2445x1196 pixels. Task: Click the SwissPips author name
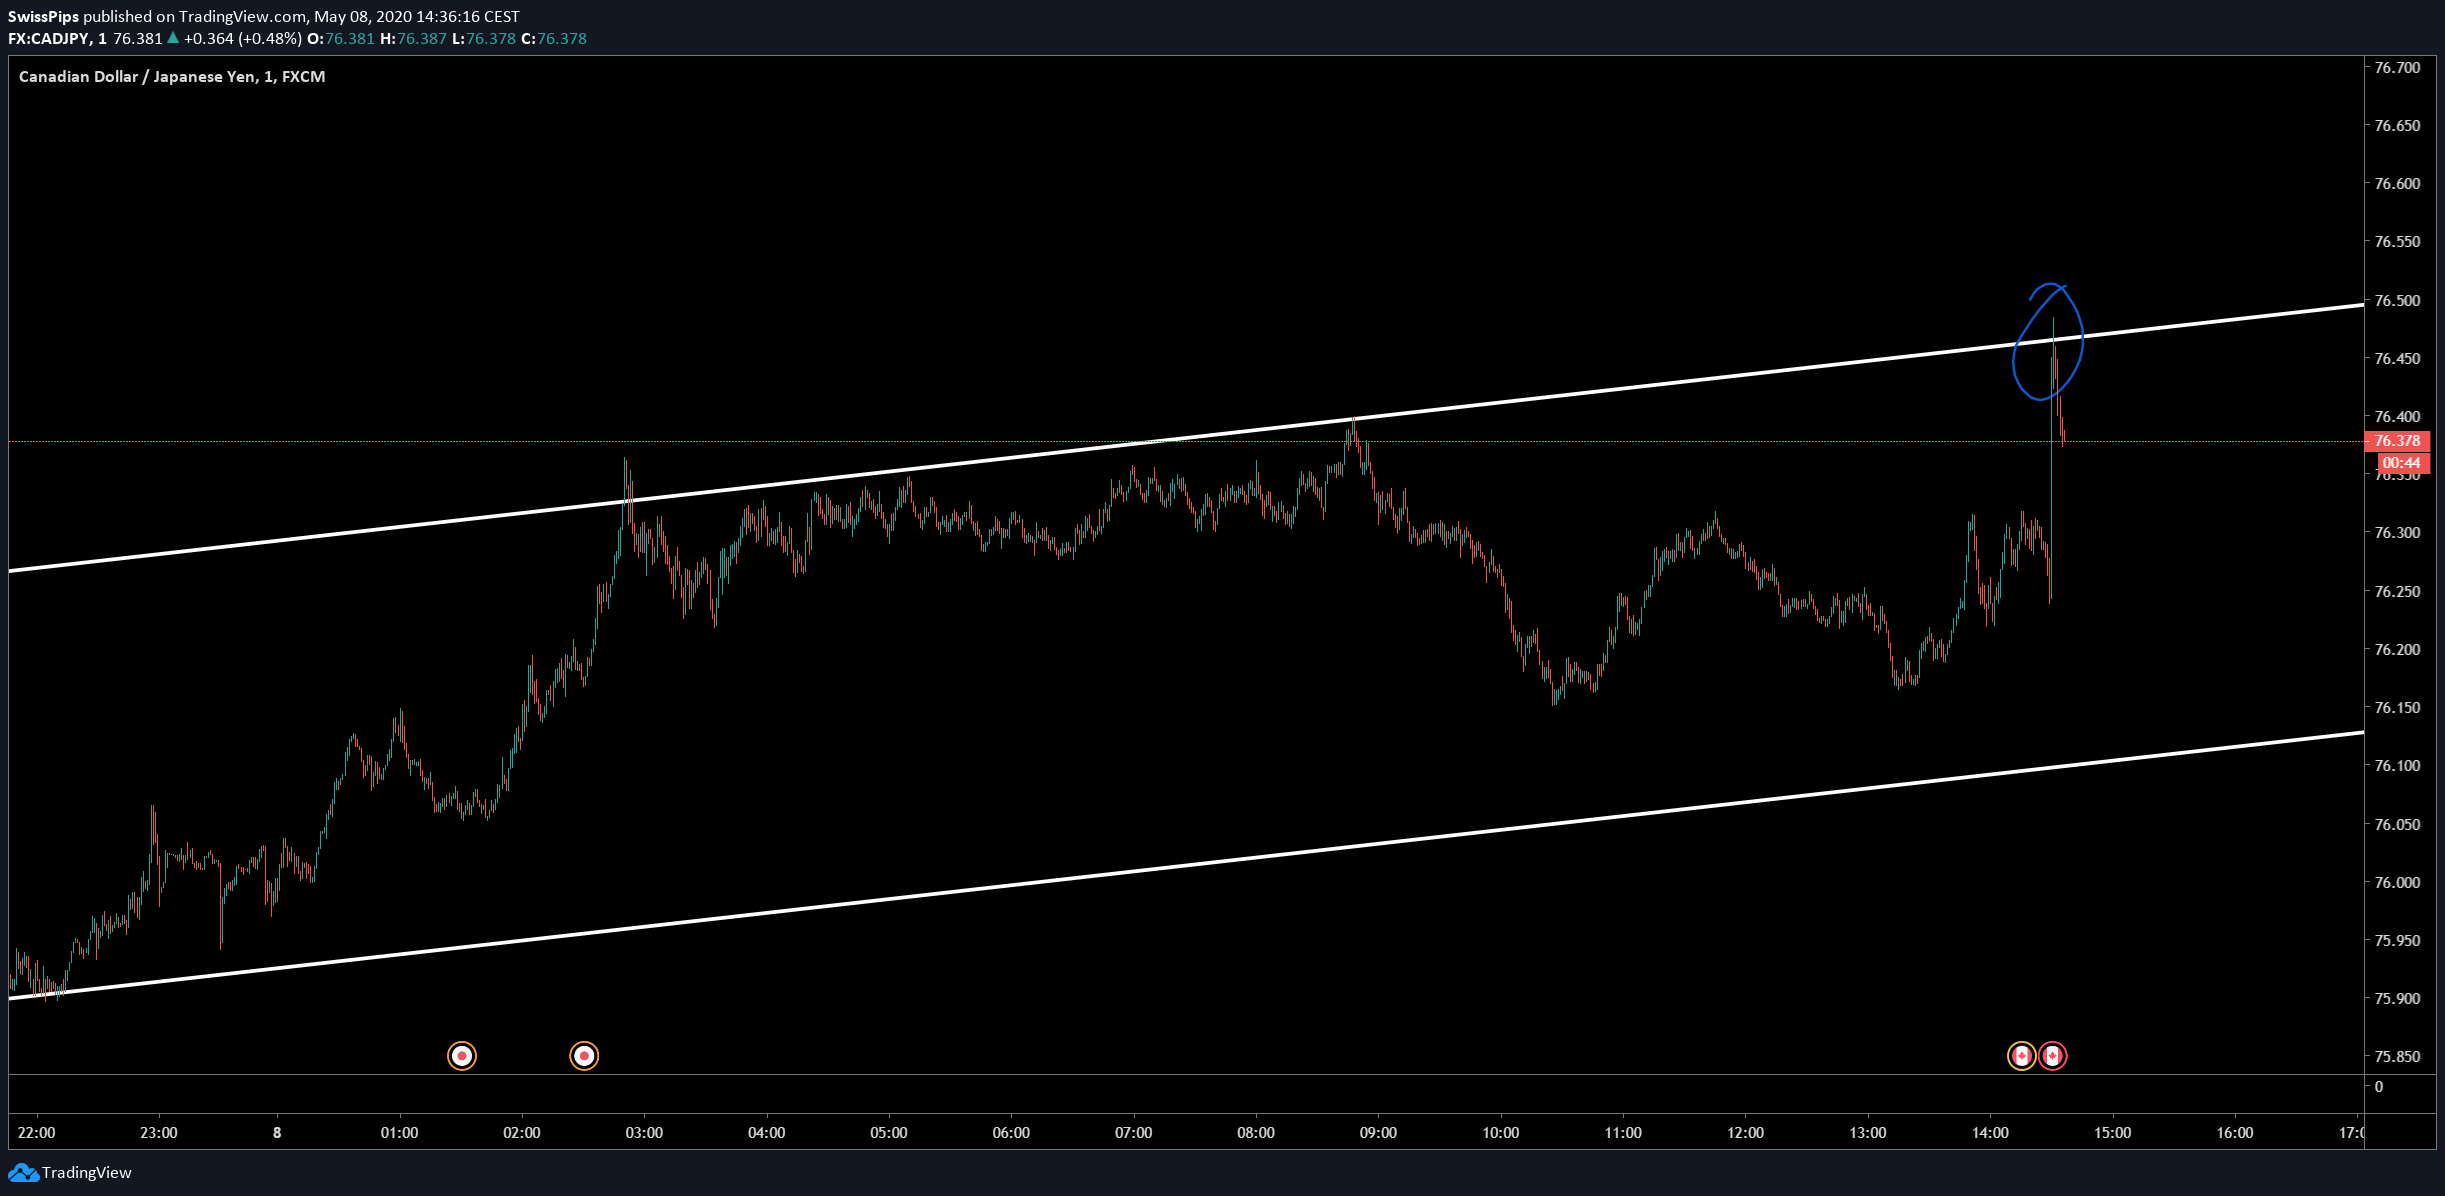click(x=43, y=16)
